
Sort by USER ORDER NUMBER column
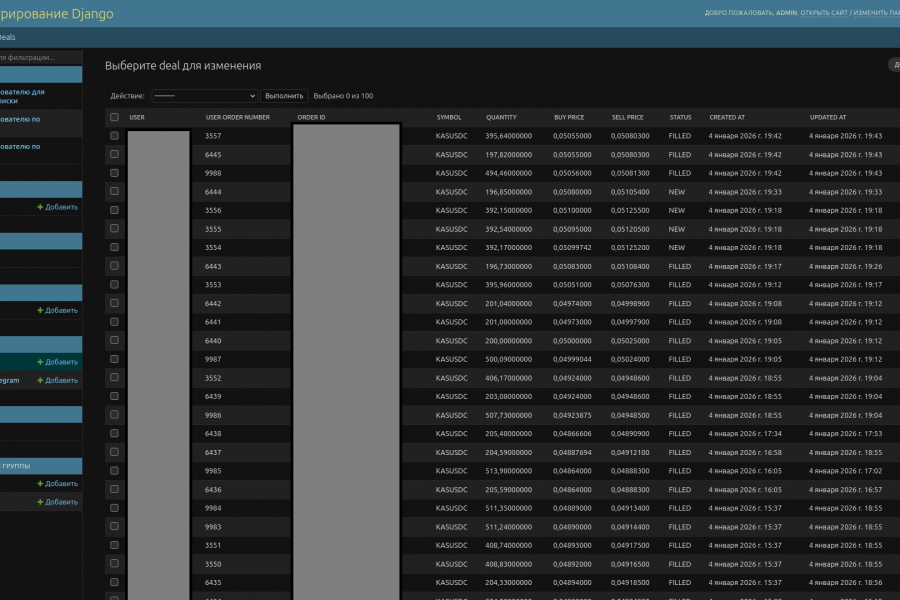click(x=238, y=117)
